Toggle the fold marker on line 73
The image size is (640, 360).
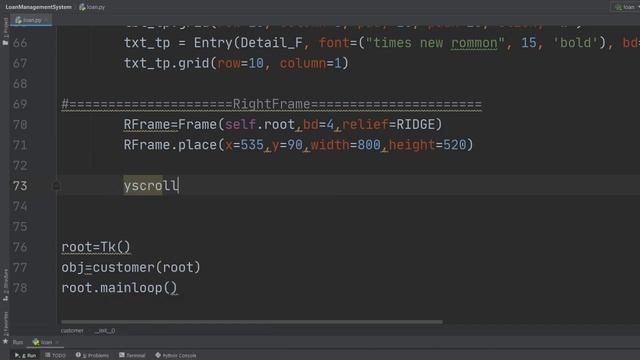coord(56,186)
